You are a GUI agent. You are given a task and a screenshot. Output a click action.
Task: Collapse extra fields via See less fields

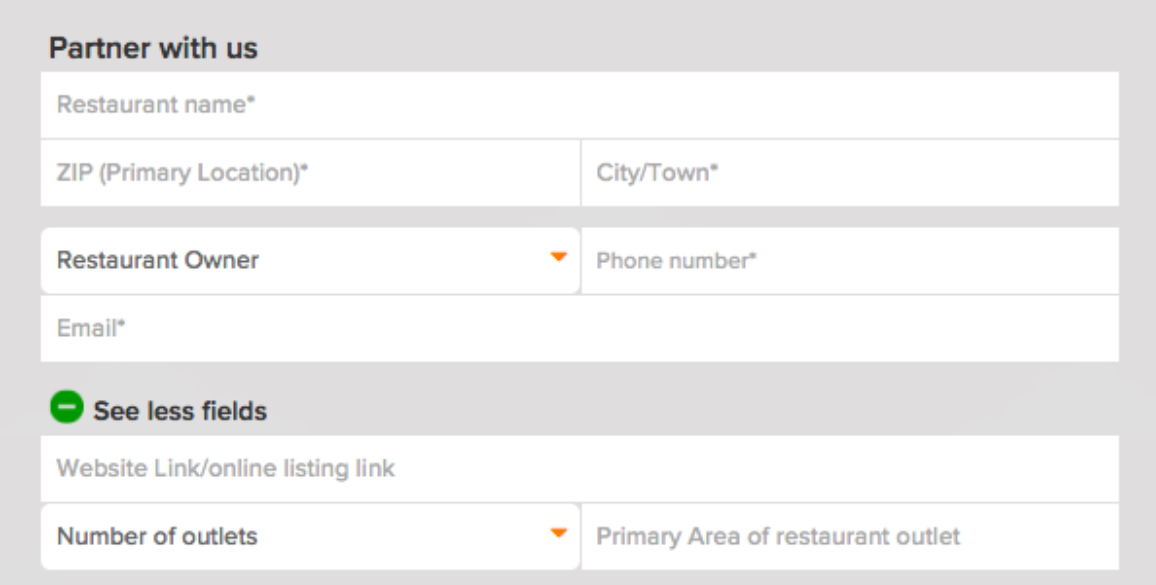[x=159, y=408]
